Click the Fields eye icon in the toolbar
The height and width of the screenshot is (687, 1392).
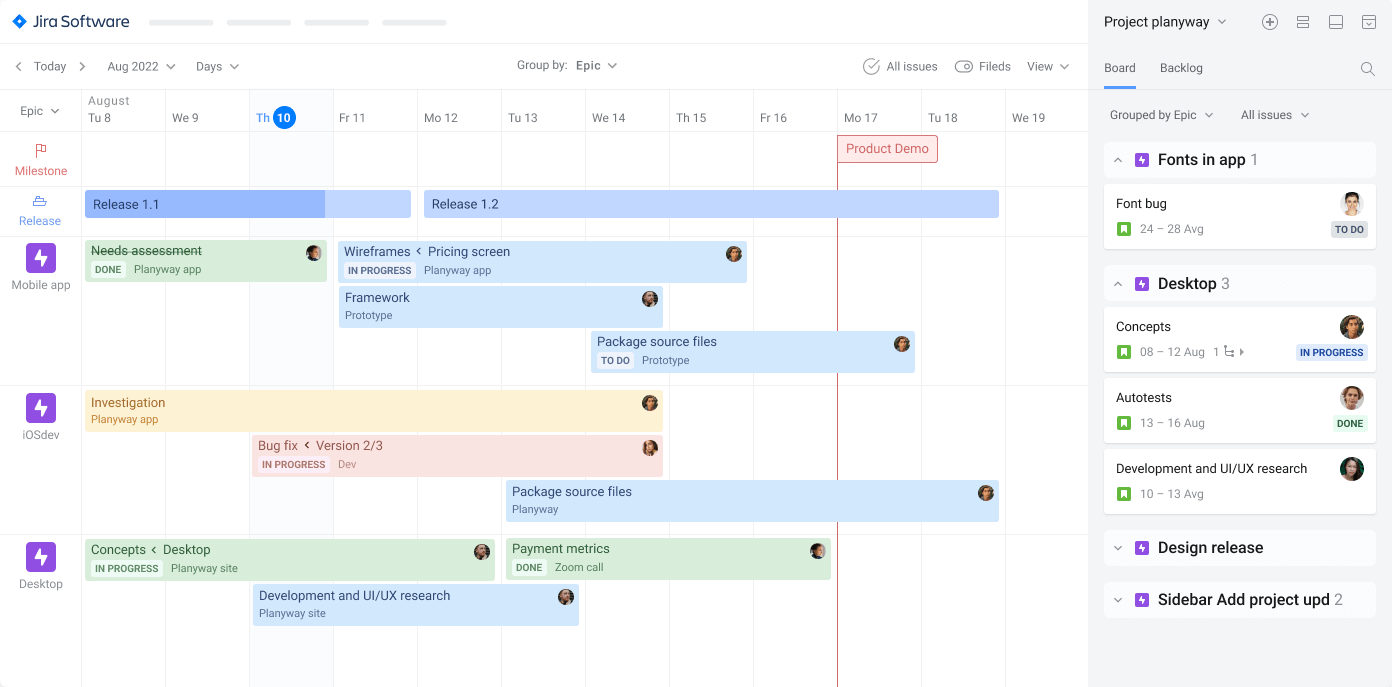click(963, 66)
